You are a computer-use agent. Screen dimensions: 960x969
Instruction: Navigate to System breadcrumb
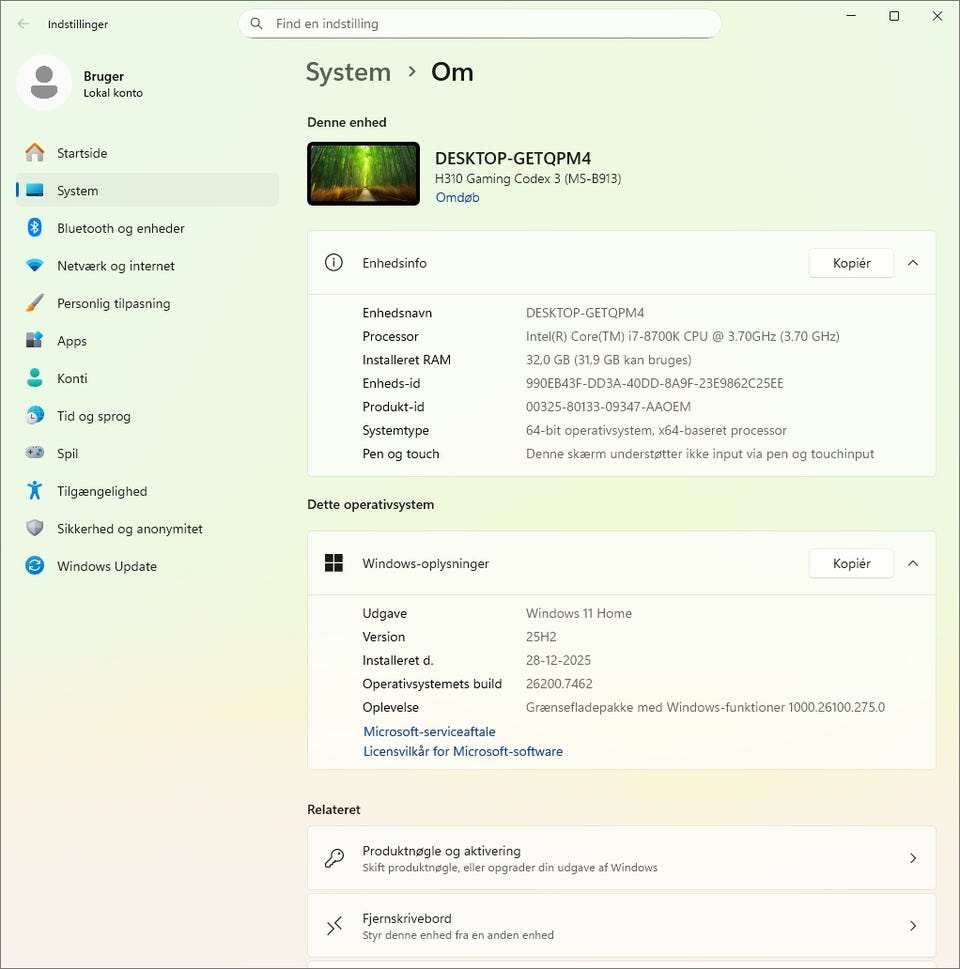(348, 72)
